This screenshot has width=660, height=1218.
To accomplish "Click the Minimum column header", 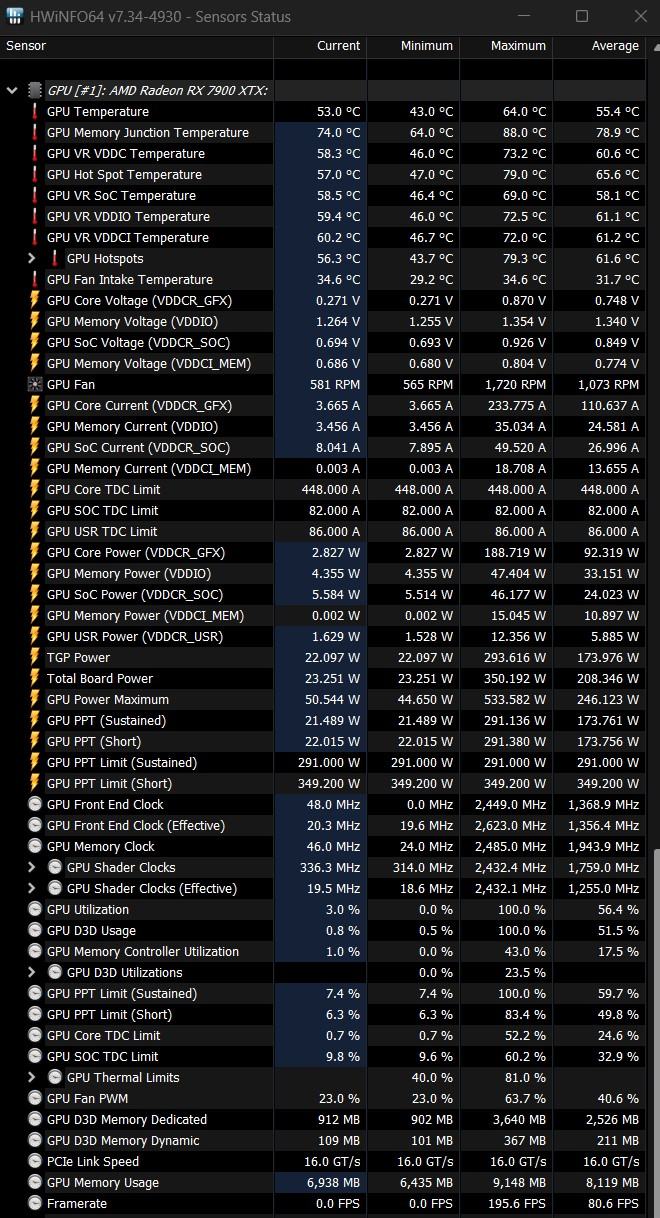I will click(413, 46).
